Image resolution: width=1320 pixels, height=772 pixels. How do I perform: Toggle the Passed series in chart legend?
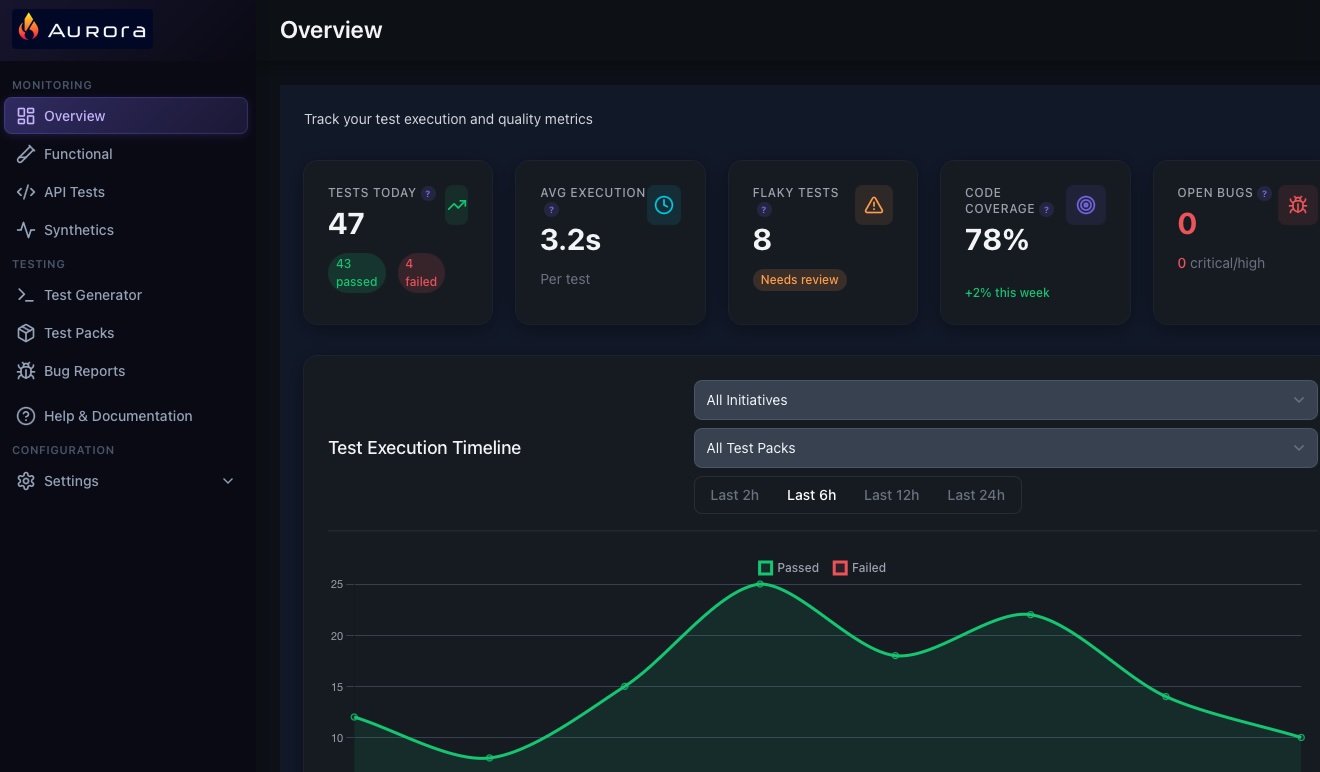point(789,568)
